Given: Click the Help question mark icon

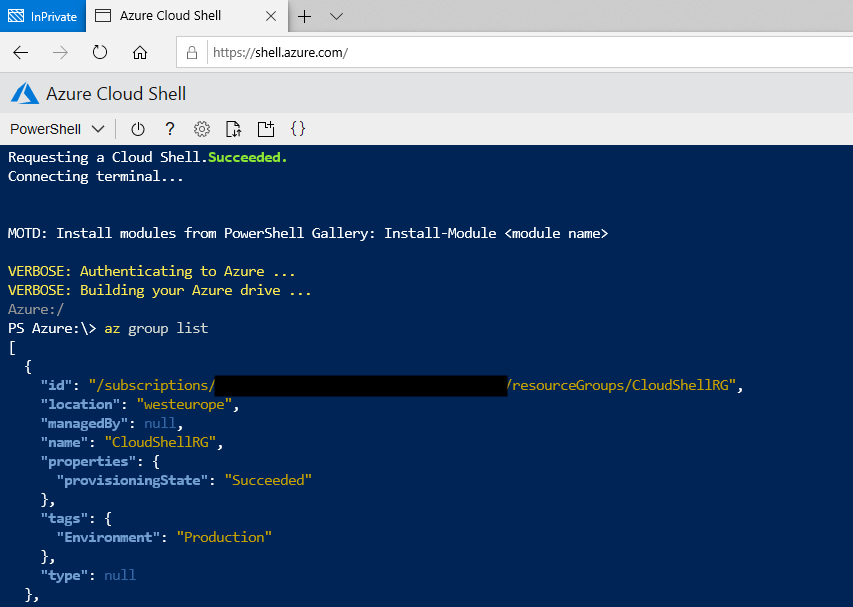Looking at the screenshot, I should (169, 129).
